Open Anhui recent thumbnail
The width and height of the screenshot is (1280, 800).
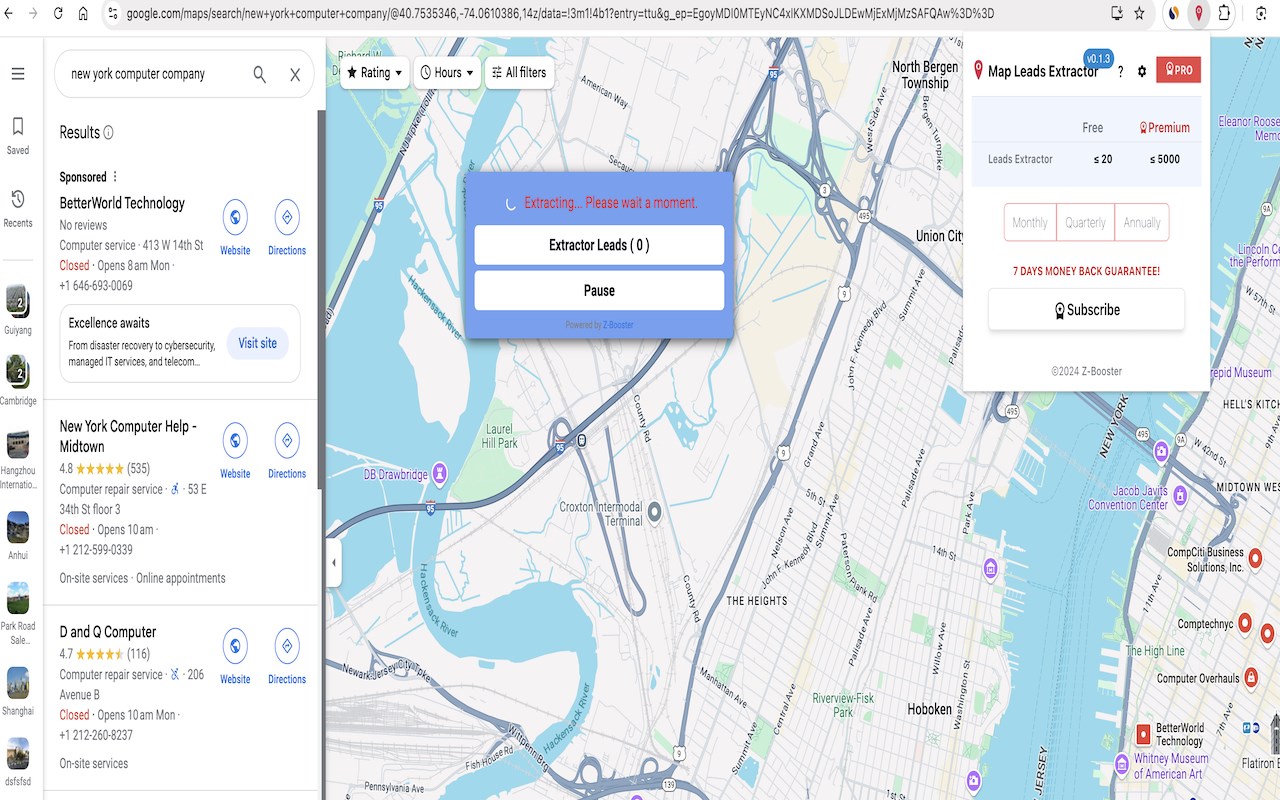coord(17,534)
